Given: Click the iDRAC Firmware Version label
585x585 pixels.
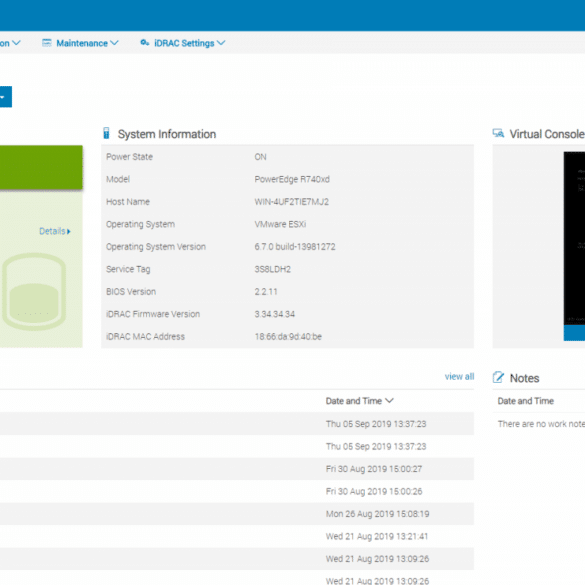Looking at the screenshot, I should point(153,314).
